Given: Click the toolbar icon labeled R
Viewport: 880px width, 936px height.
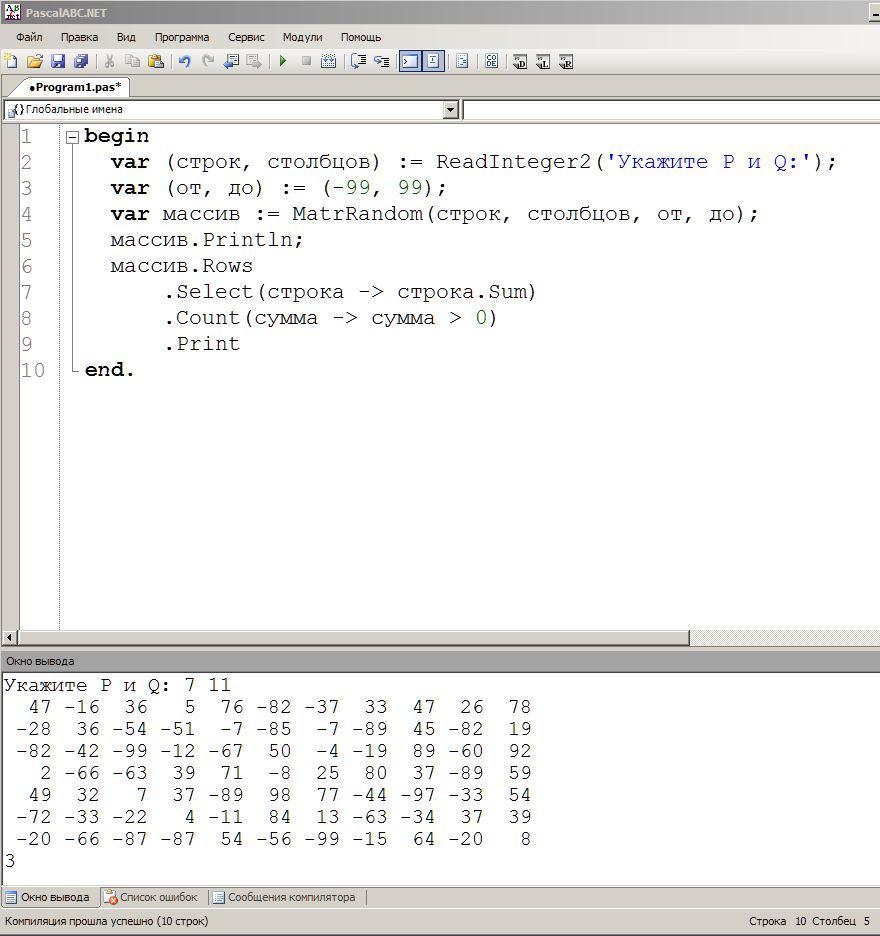Looking at the screenshot, I should (566, 61).
